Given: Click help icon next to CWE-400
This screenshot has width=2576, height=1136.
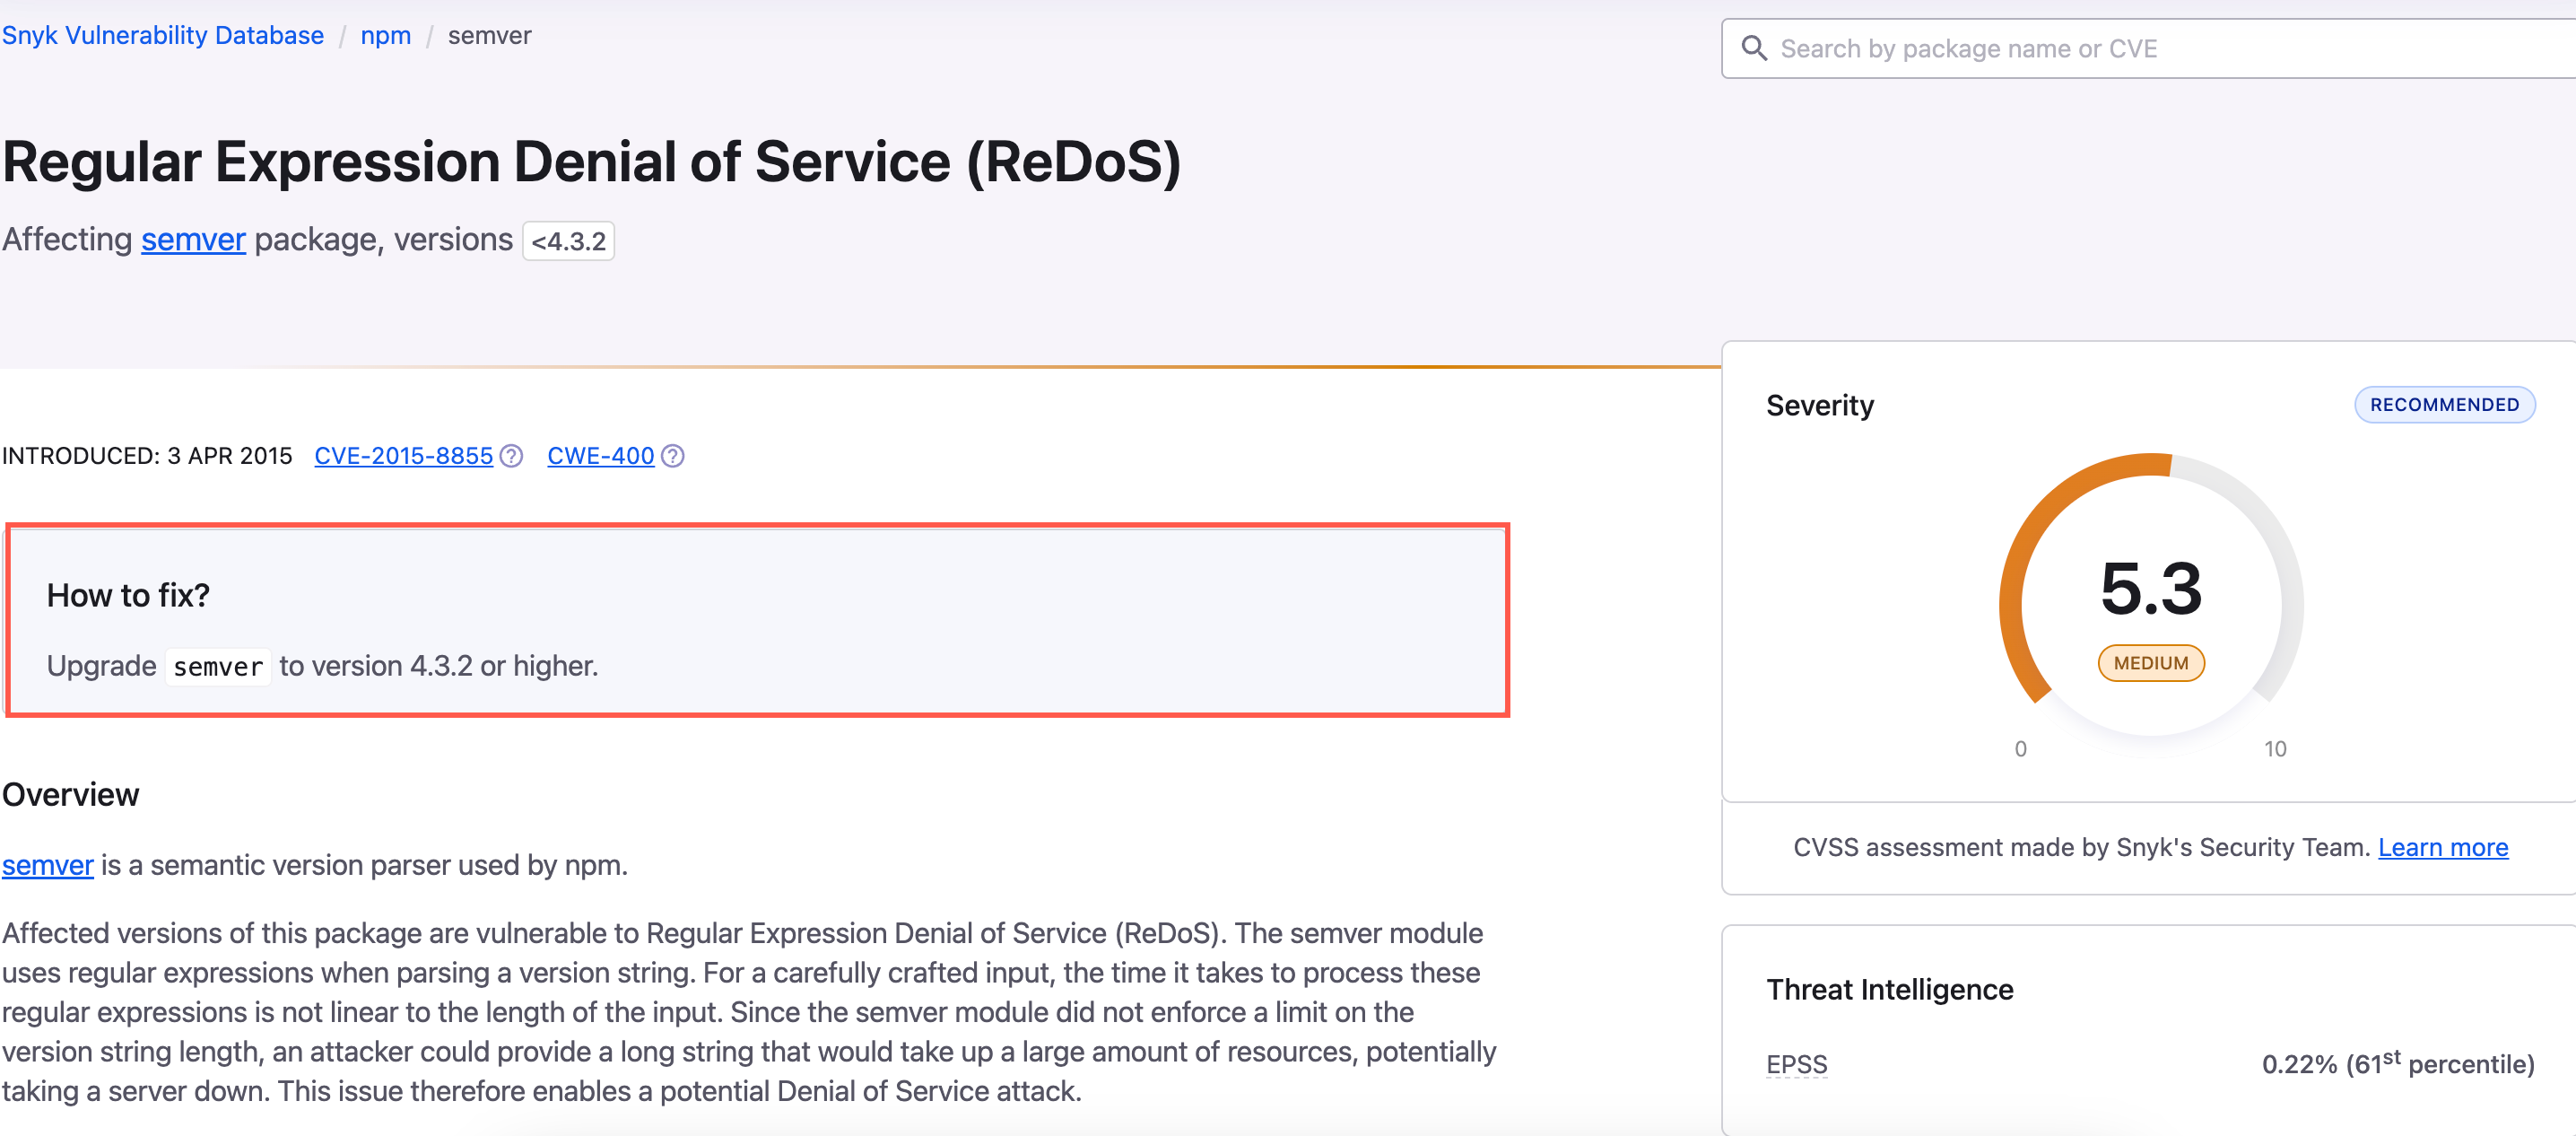Looking at the screenshot, I should point(673,456).
